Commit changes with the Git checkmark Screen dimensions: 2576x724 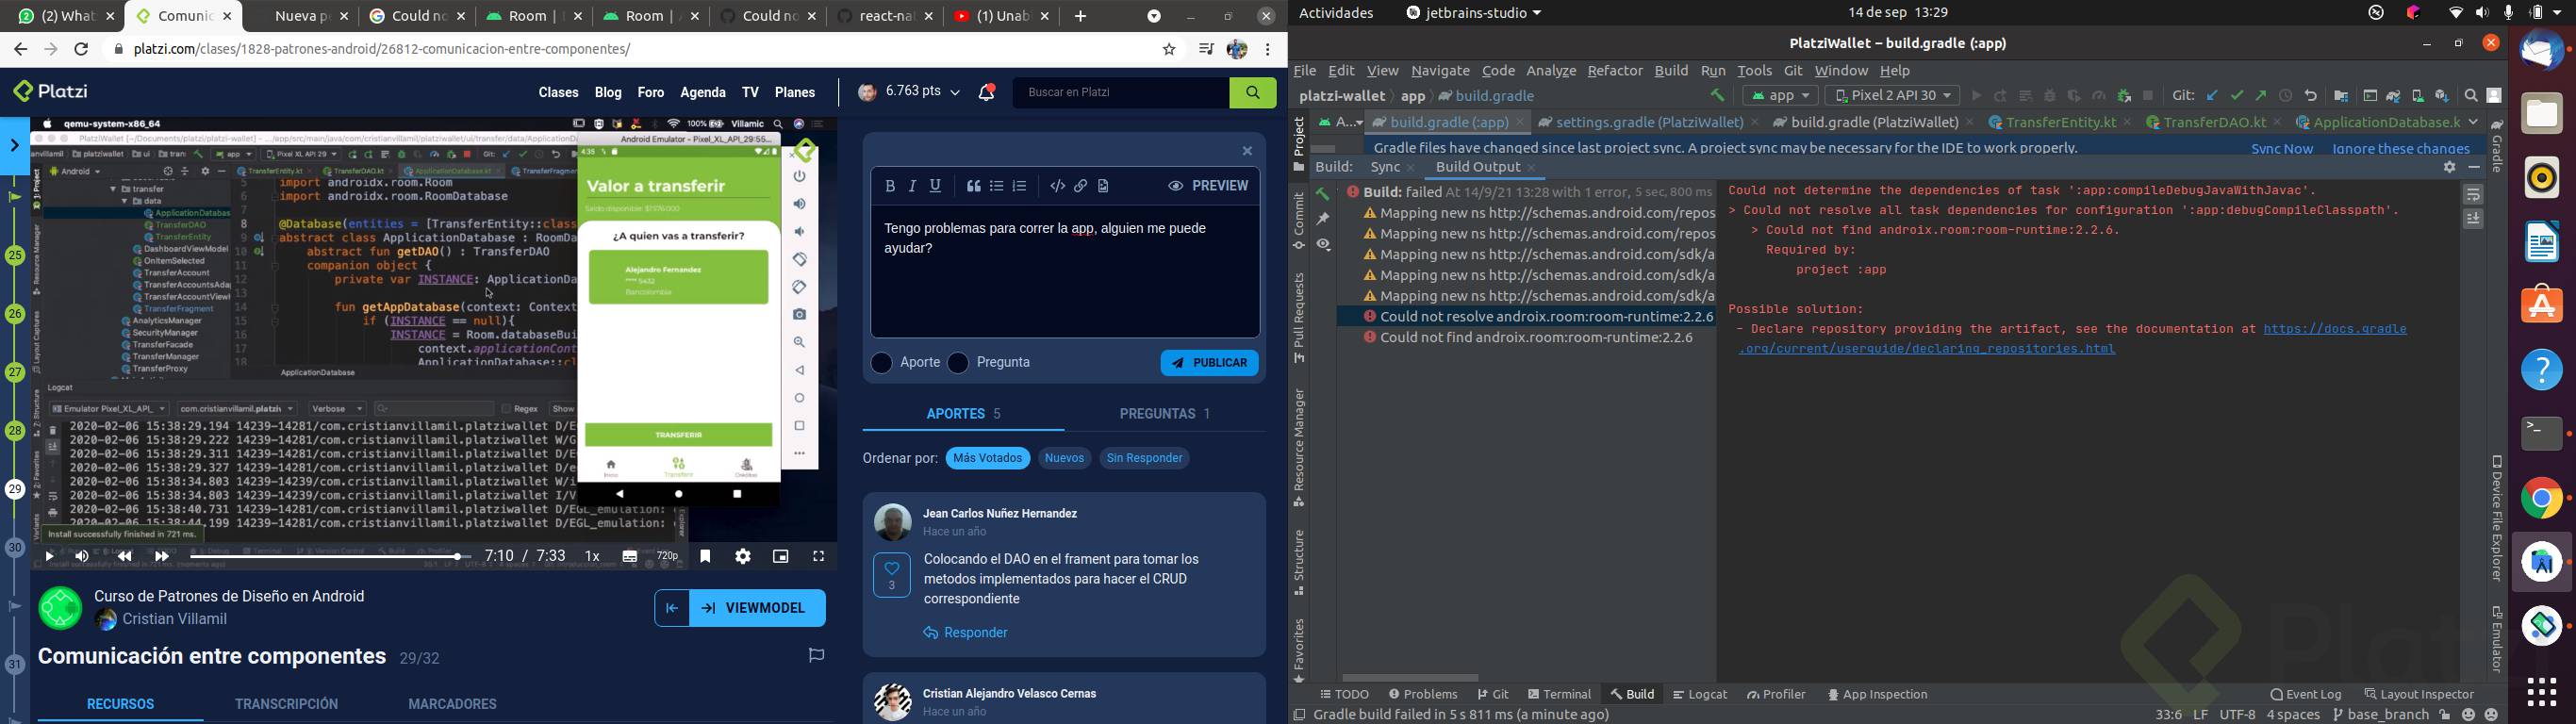(x=2237, y=96)
